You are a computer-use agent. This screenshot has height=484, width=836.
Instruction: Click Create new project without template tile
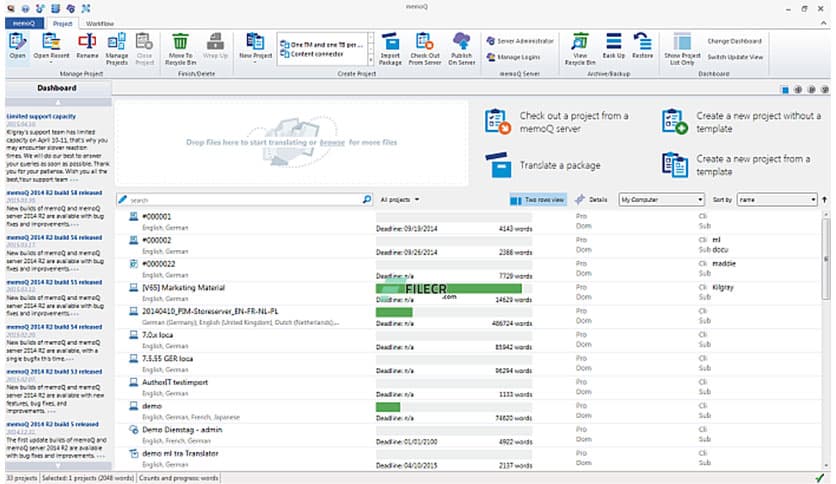(741, 122)
